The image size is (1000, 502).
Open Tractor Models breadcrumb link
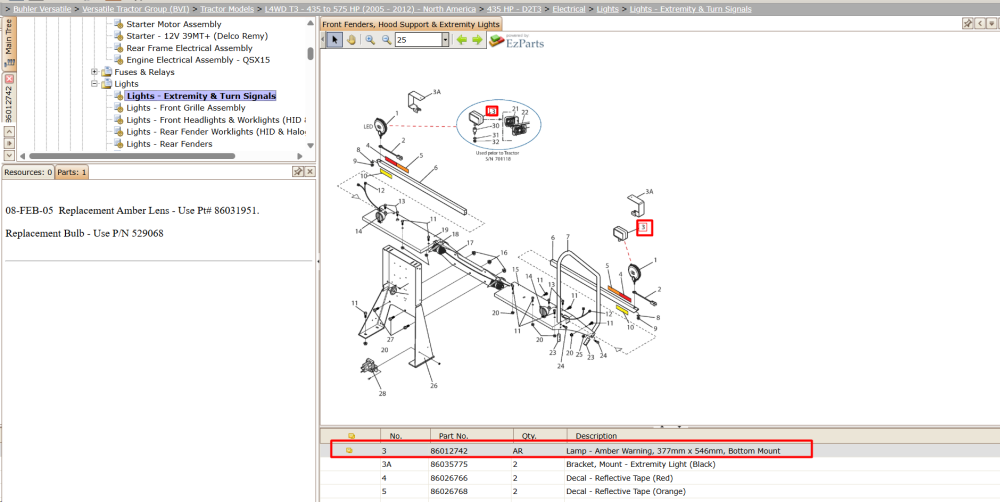[x=227, y=9]
